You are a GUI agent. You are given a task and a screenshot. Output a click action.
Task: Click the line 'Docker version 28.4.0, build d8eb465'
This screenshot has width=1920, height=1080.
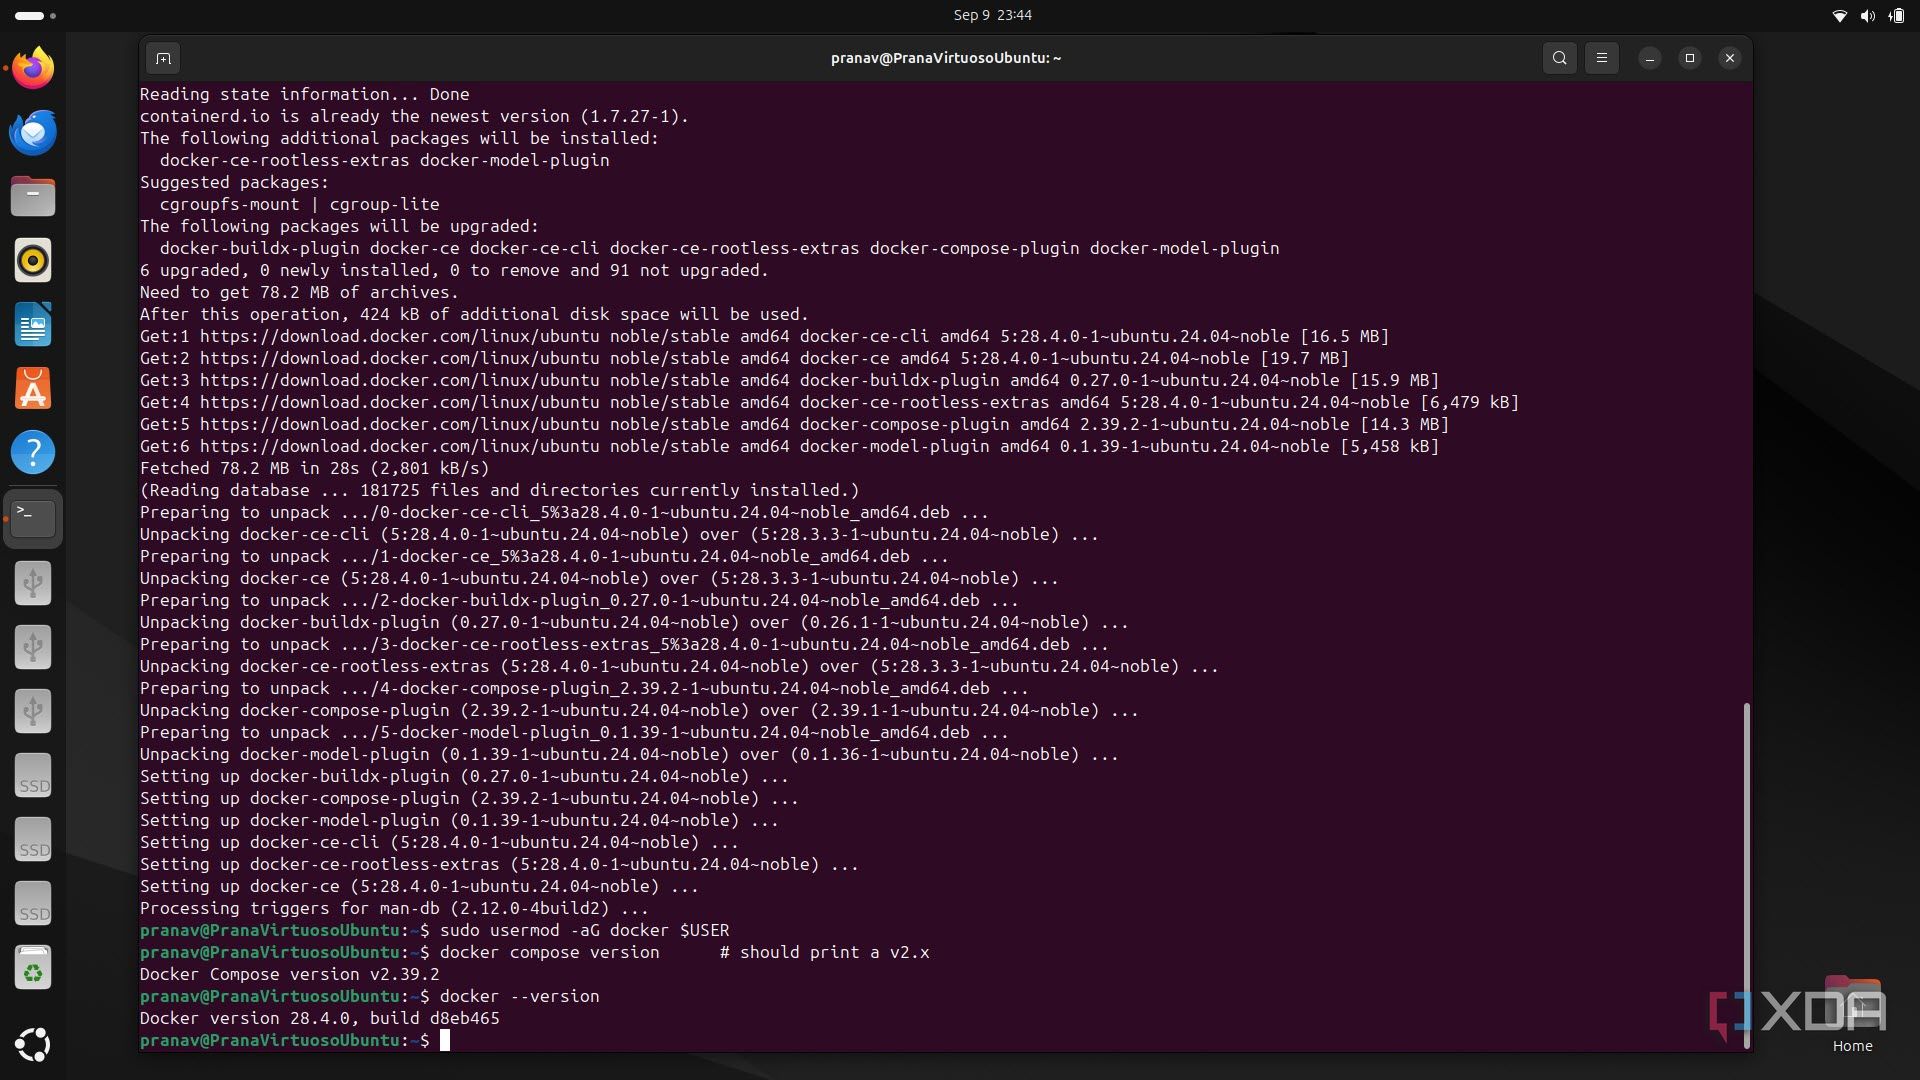(x=320, y=1018)
